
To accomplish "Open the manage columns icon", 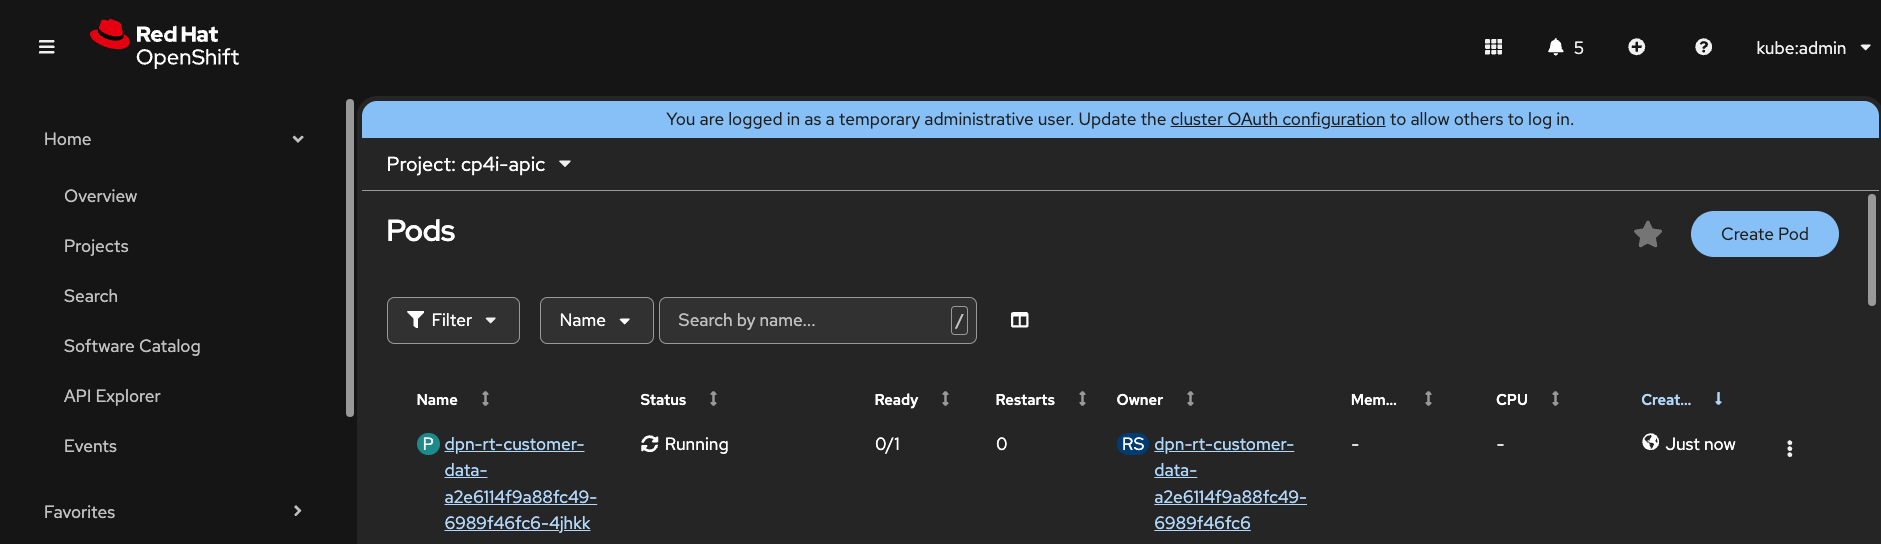I will pyautogui.click(x=1019, y=320).
